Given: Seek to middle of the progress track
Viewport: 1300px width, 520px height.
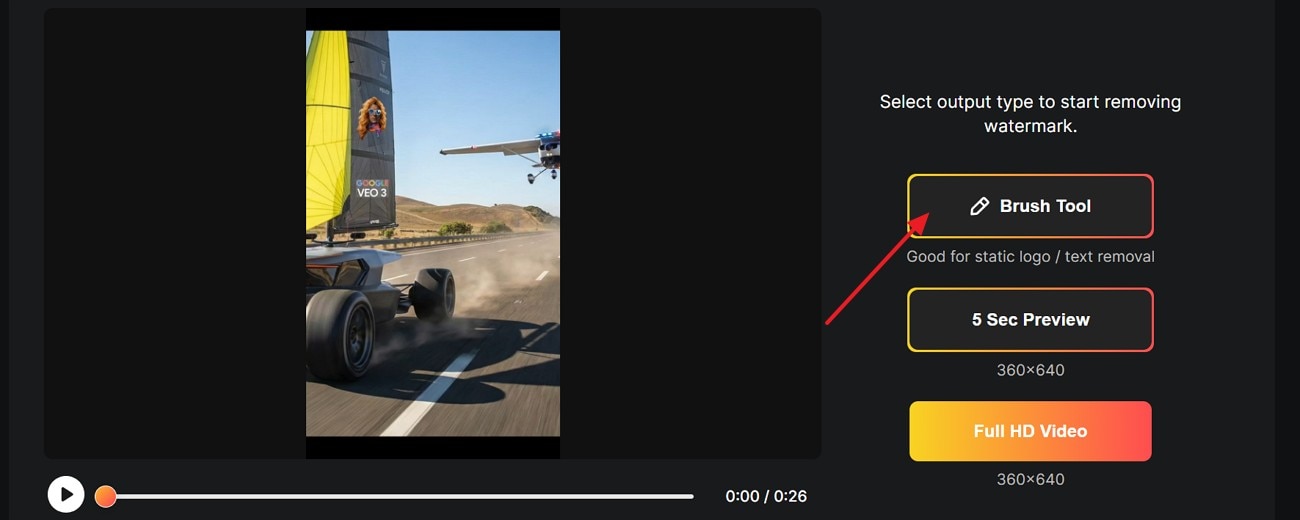Looking at the screenshot, I should [399, 496].
